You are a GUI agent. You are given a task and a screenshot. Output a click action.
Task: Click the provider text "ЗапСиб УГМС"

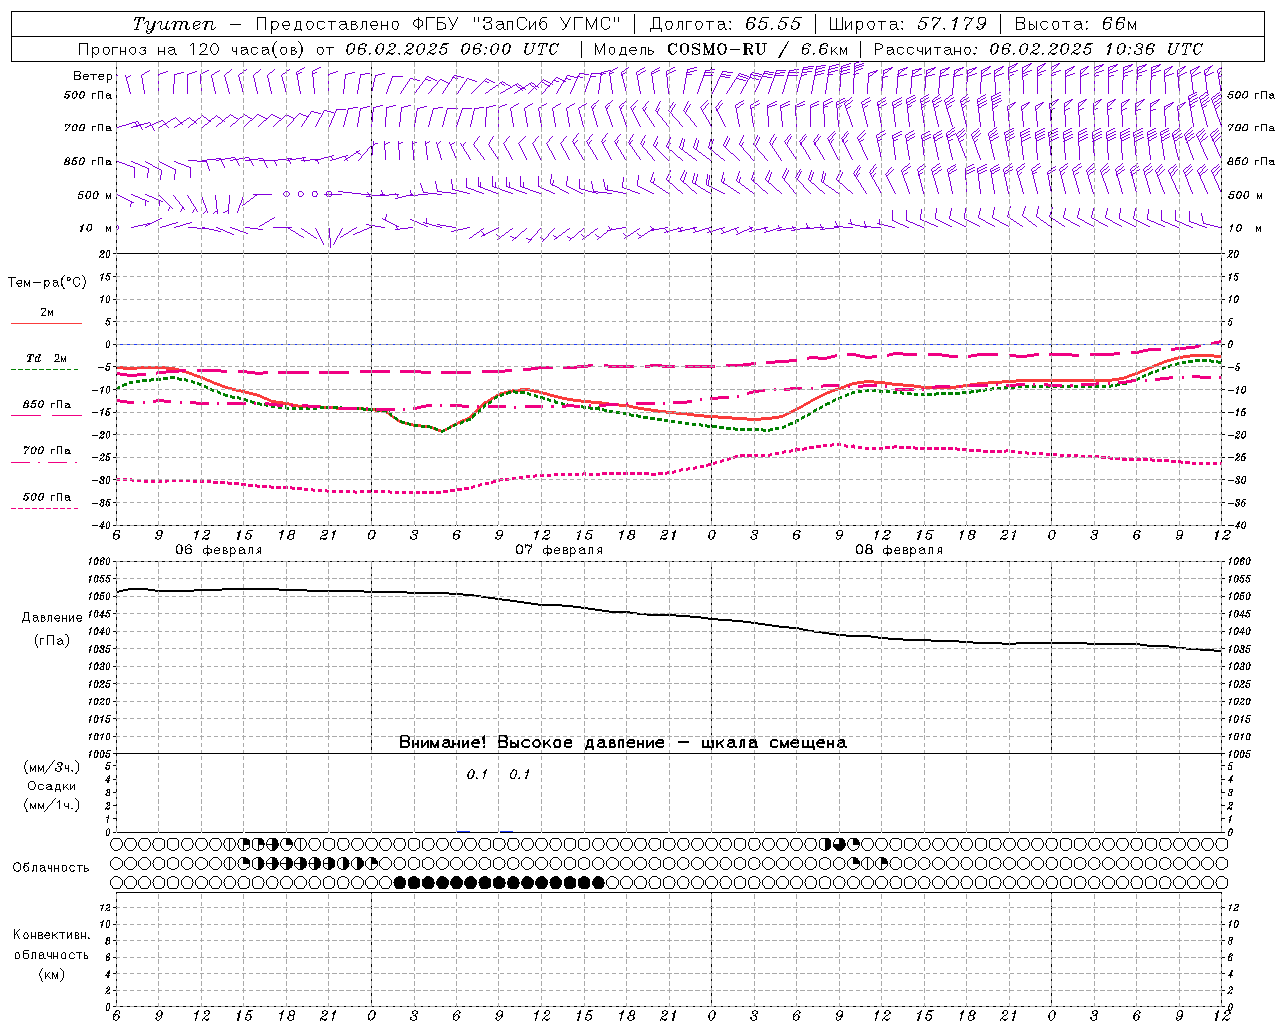(x=547, y=24)
